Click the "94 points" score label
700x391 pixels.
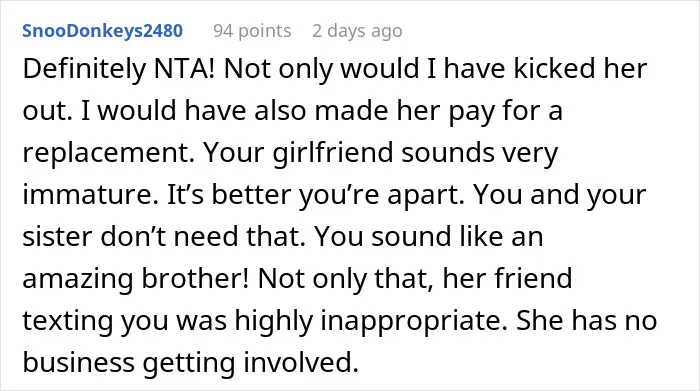pyautogui.click(x=252, y=31)
